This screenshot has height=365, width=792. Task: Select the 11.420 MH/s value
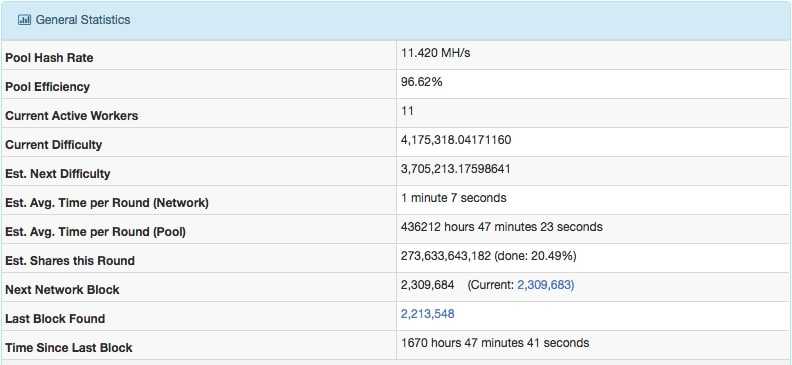click(x=435, y=53)
